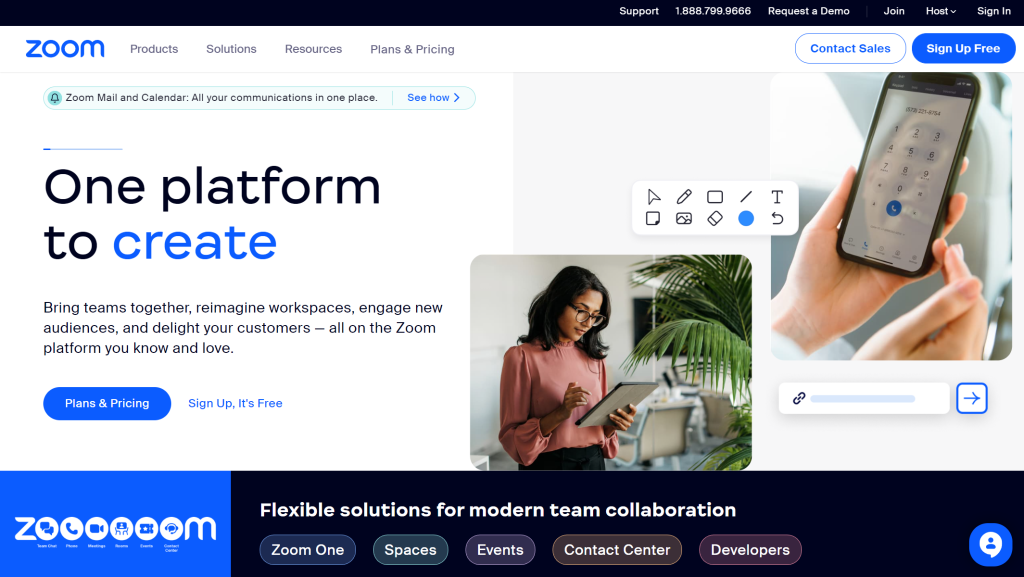Select the text T tool icon

coord(776,196)
